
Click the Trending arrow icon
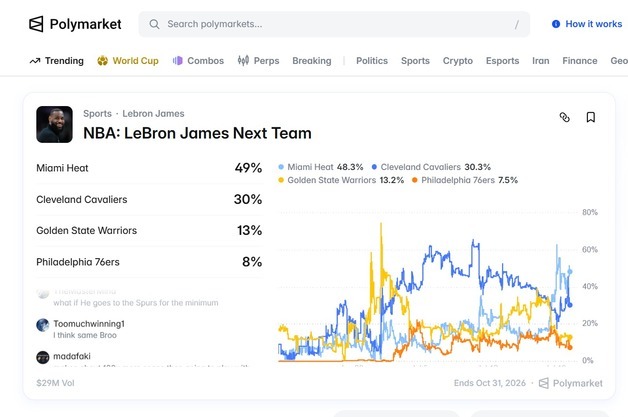35,61
